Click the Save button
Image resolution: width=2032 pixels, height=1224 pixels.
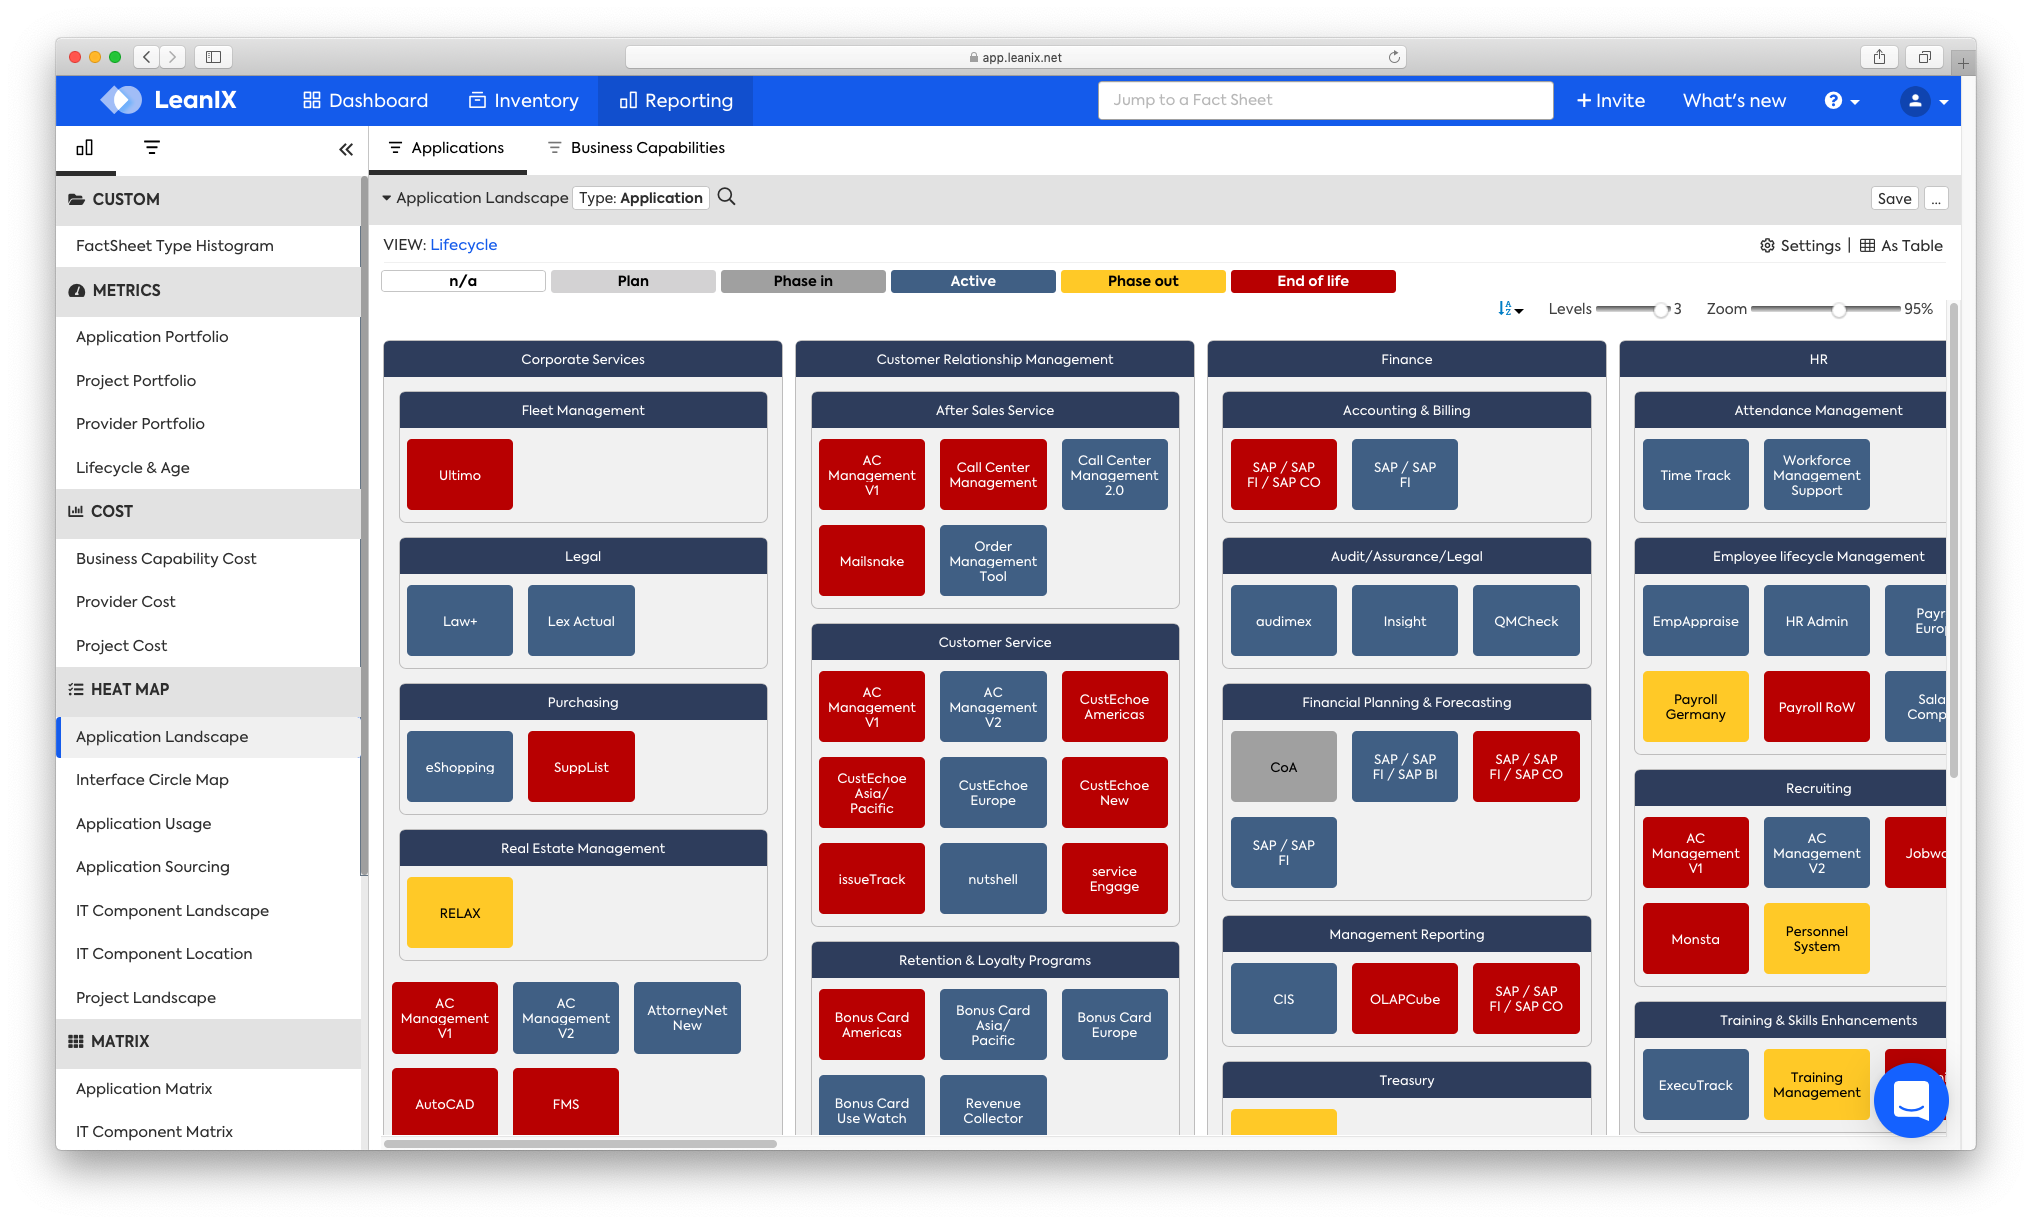1894,198
